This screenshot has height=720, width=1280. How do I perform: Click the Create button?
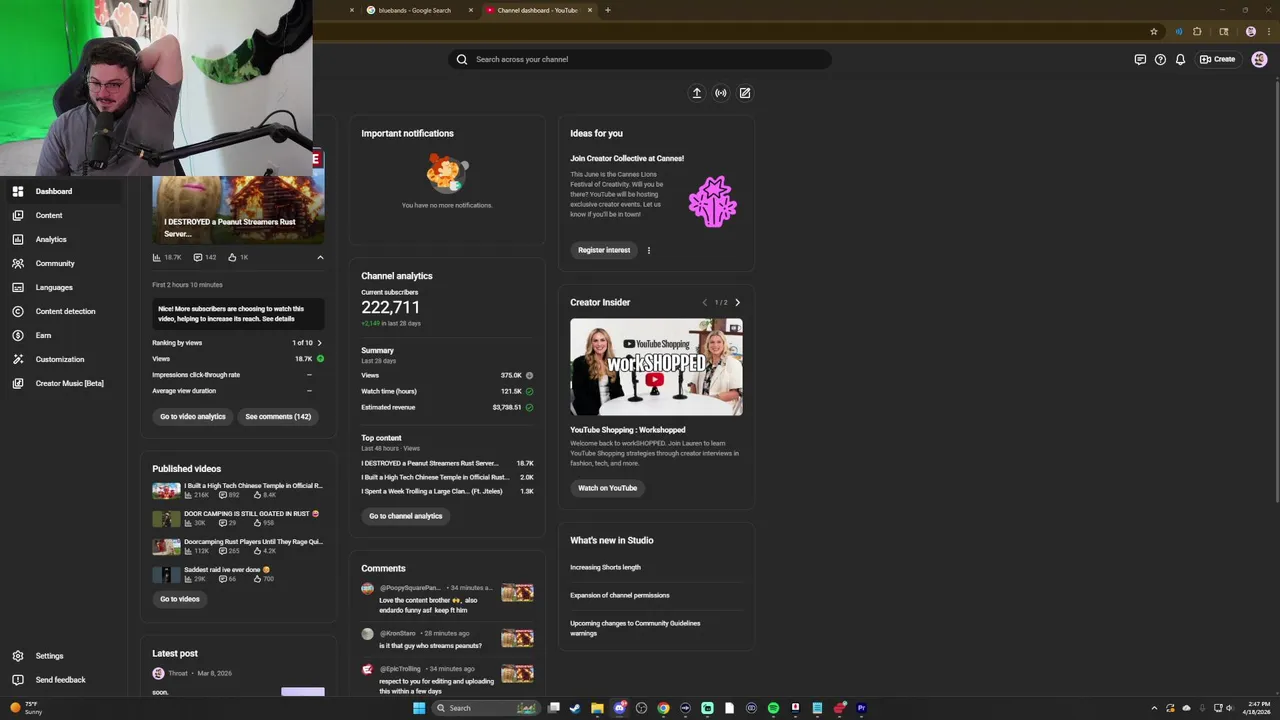1218,59
